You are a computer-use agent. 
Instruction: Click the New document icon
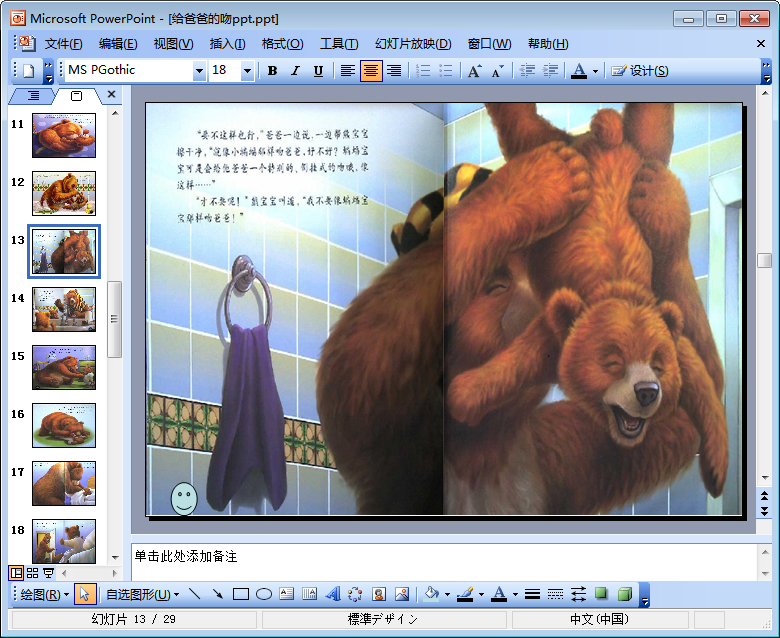[x=29, y=71]
